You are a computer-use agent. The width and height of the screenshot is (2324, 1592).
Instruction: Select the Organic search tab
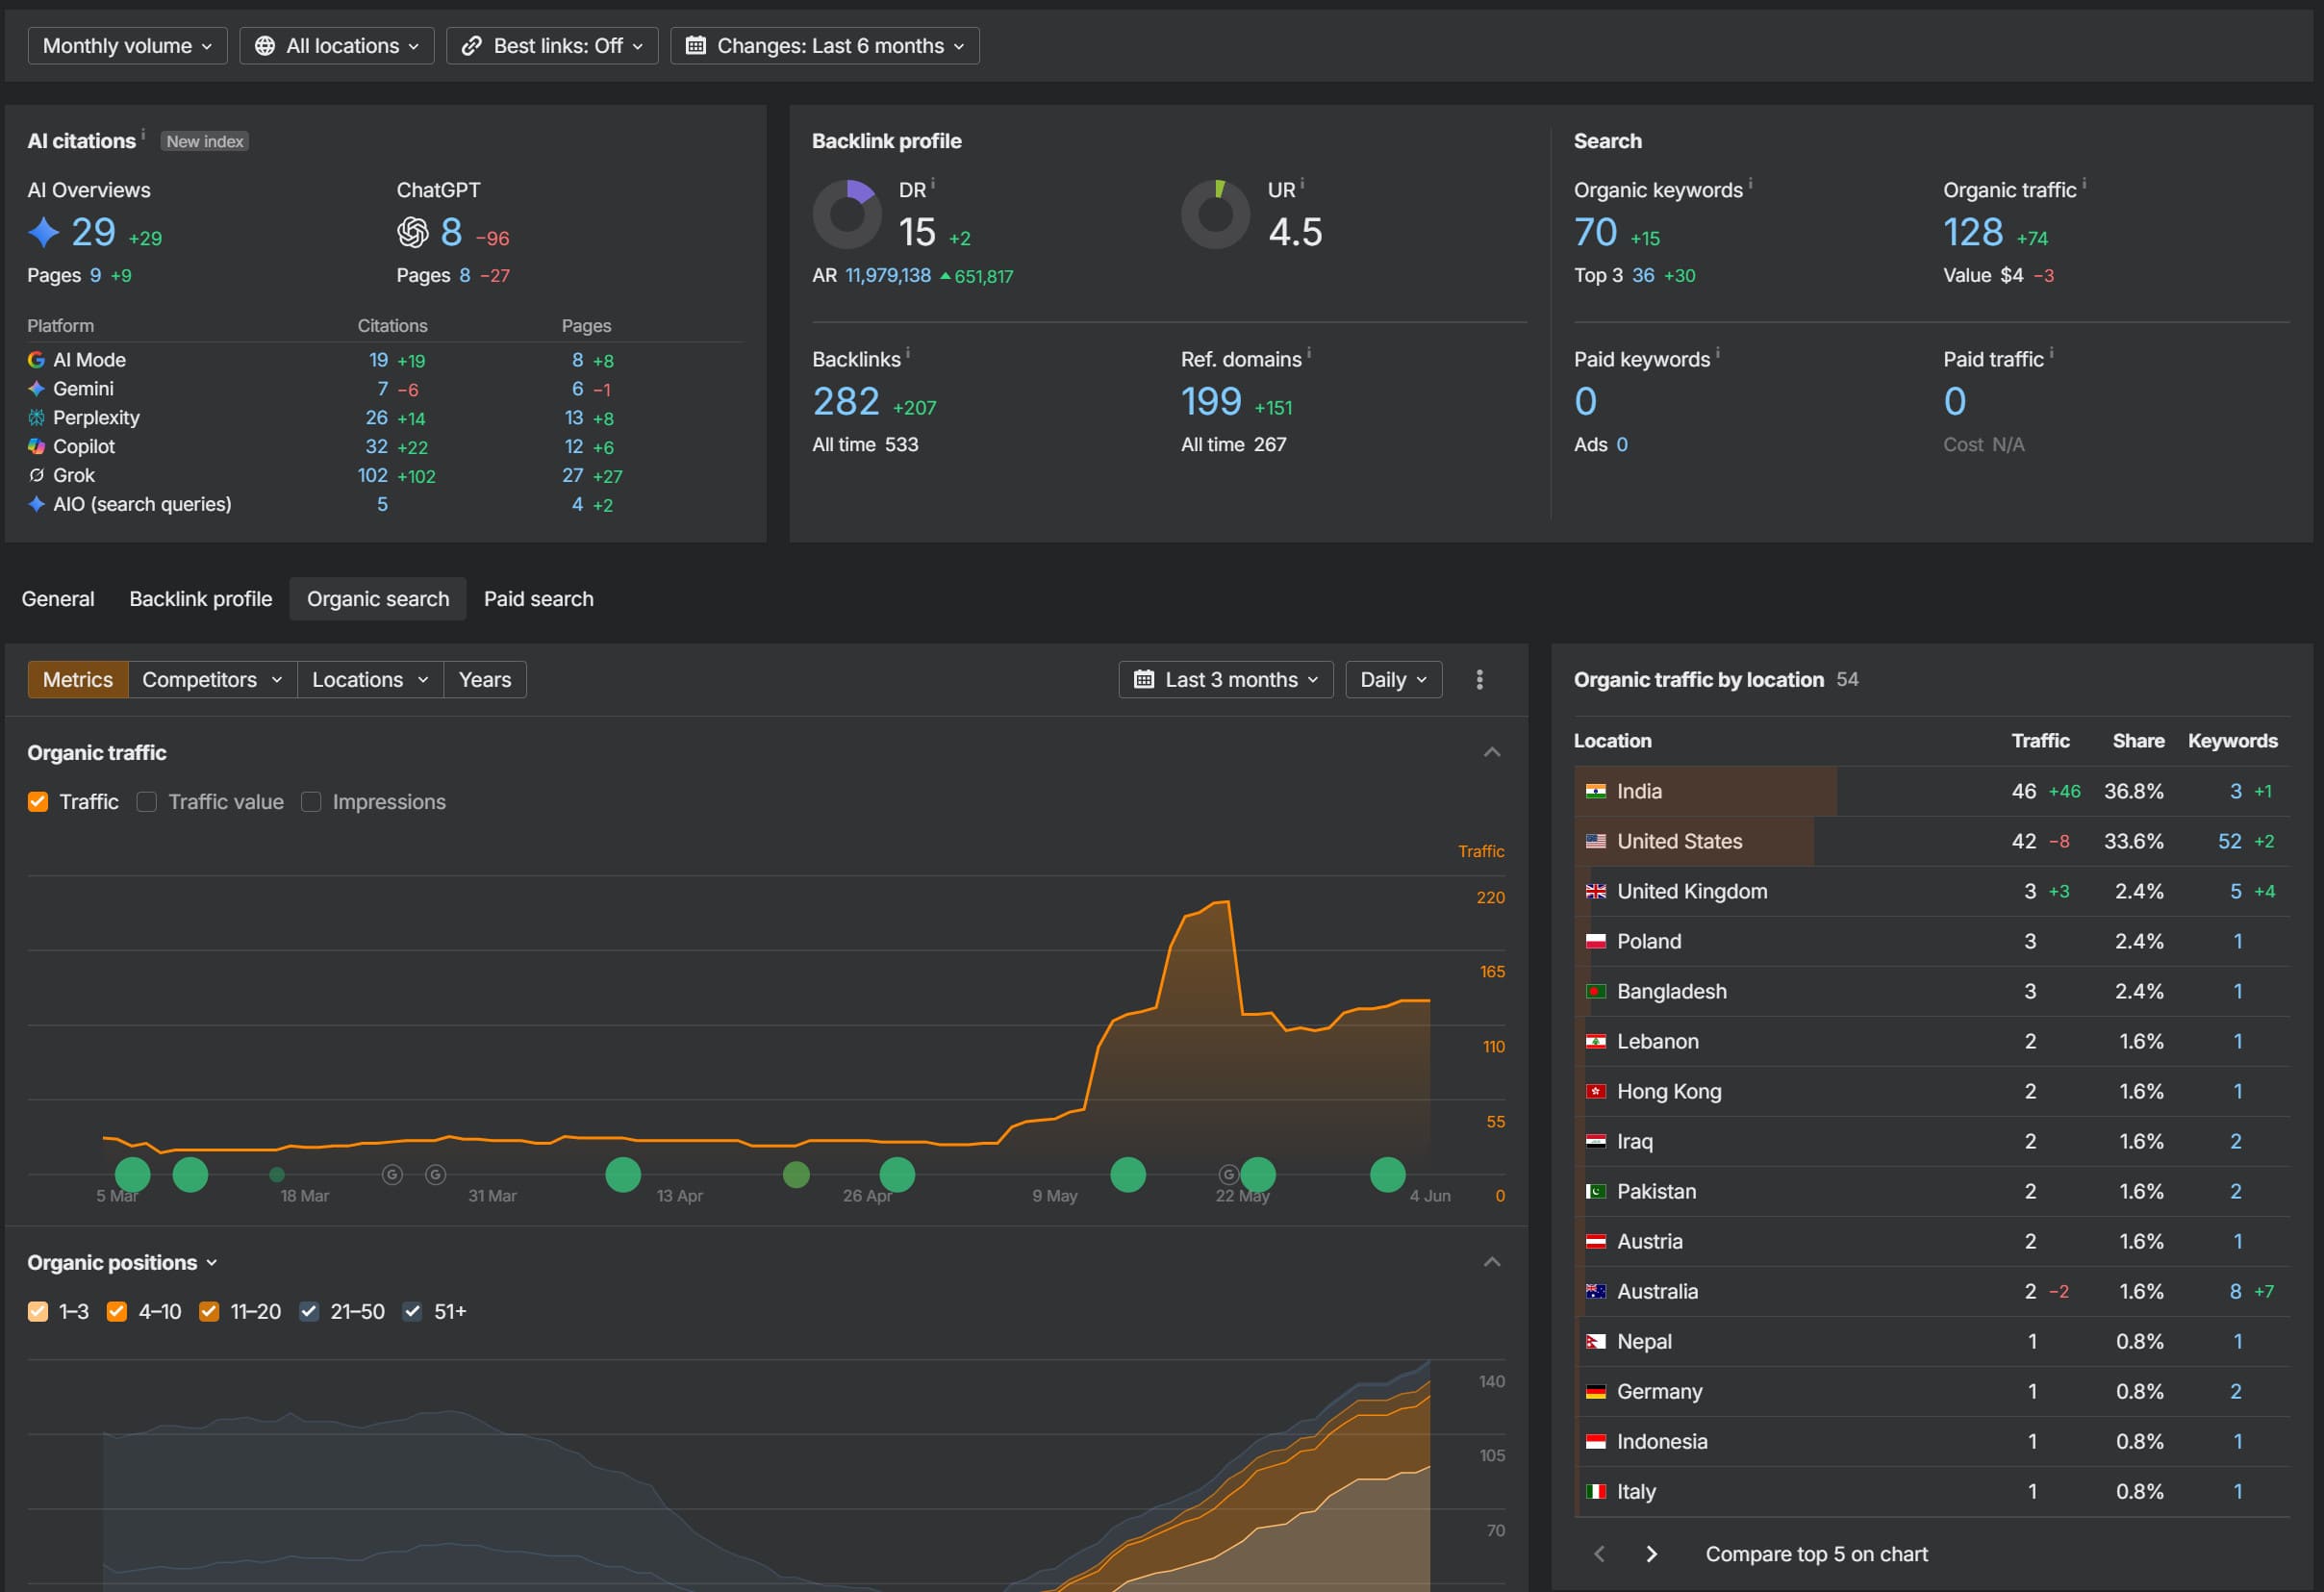(x=378, y=599)
